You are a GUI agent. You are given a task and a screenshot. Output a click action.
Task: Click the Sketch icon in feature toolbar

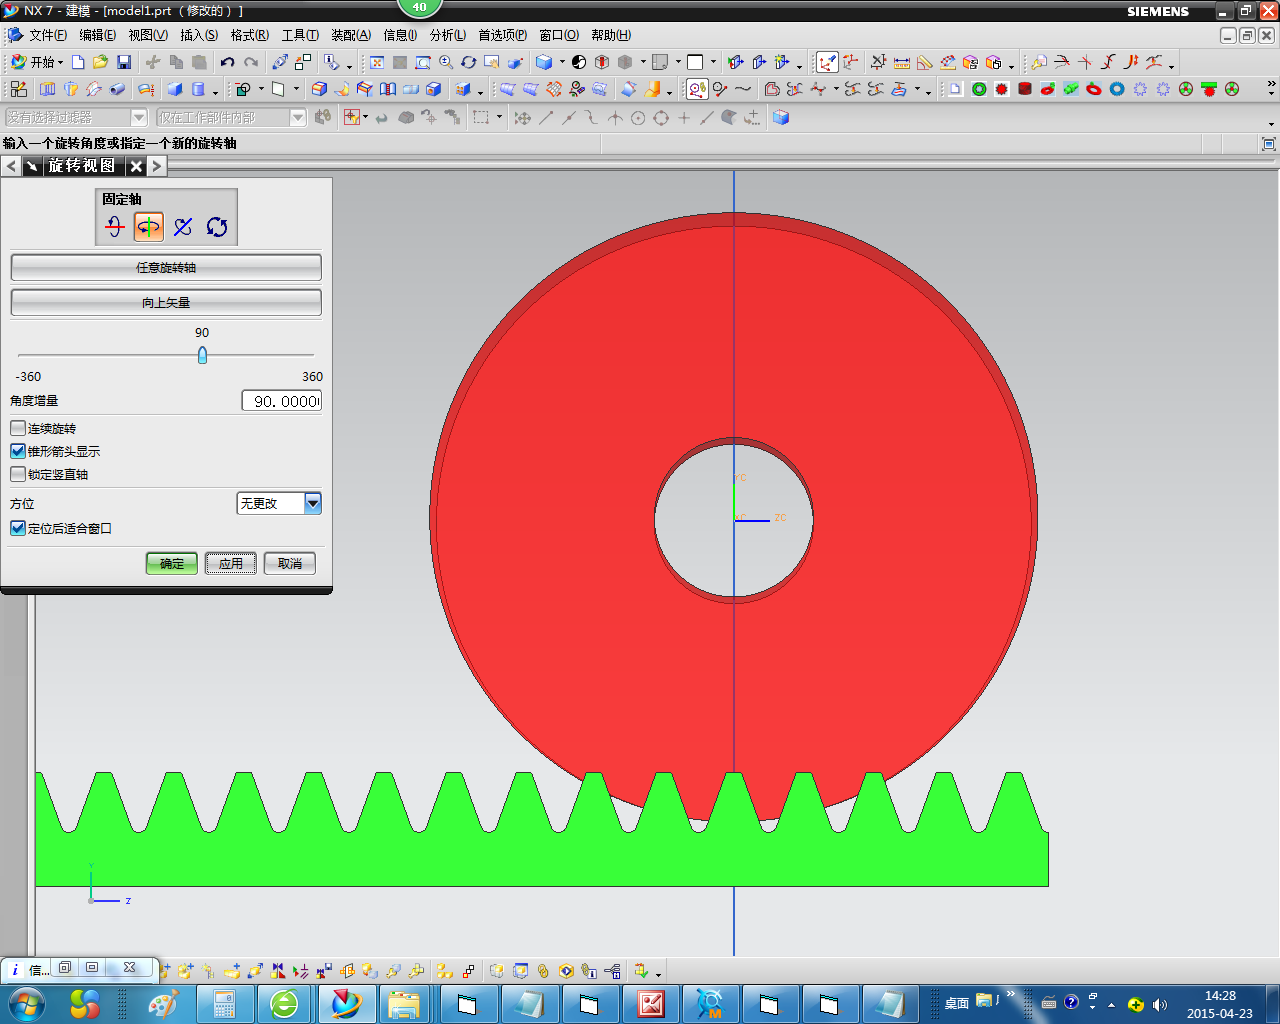pos(18,89)
